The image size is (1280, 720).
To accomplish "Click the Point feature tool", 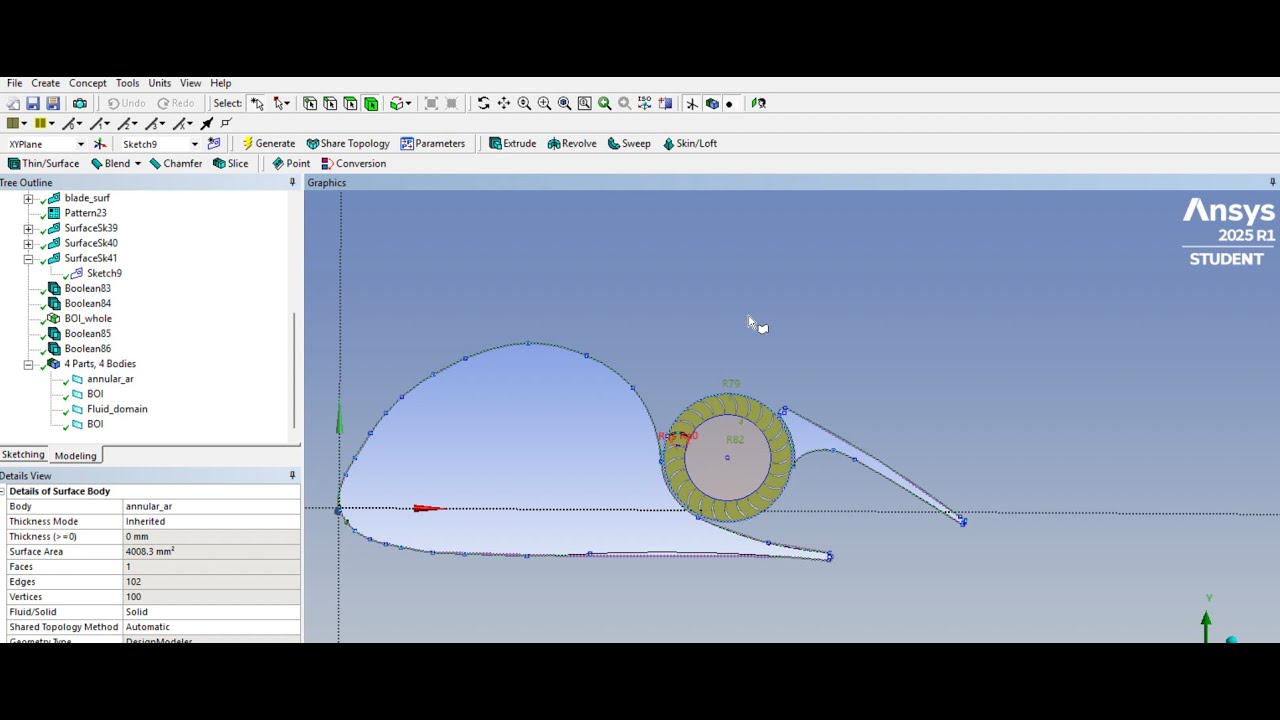I will (x=291, y=163).
